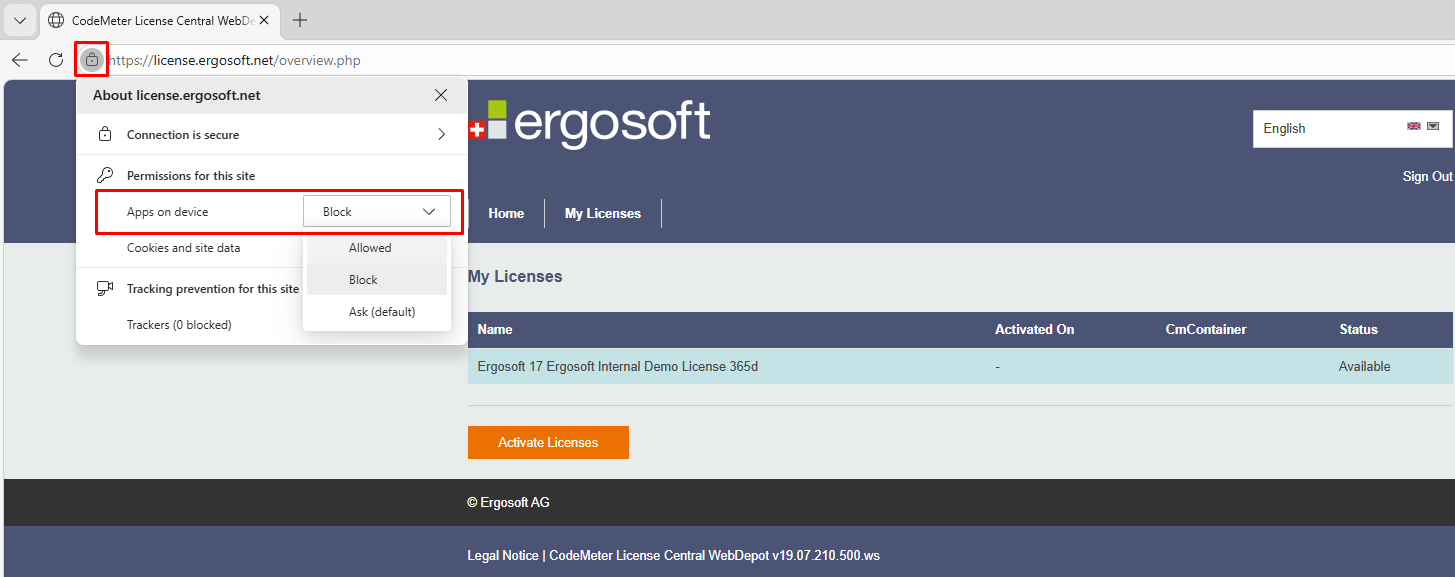Choose Block in the permission list
The height and width of the screenshot is (577, 1455).
(x=377, y=280)
